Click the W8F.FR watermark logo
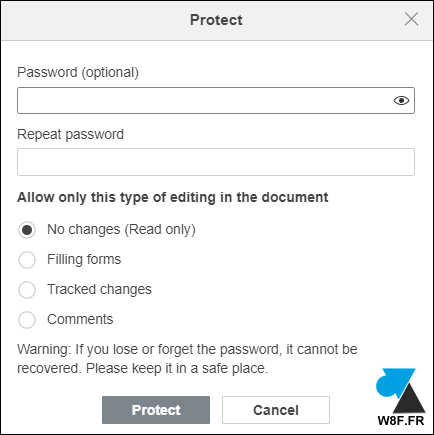This screenshot has height=435, width=434. 400,397
